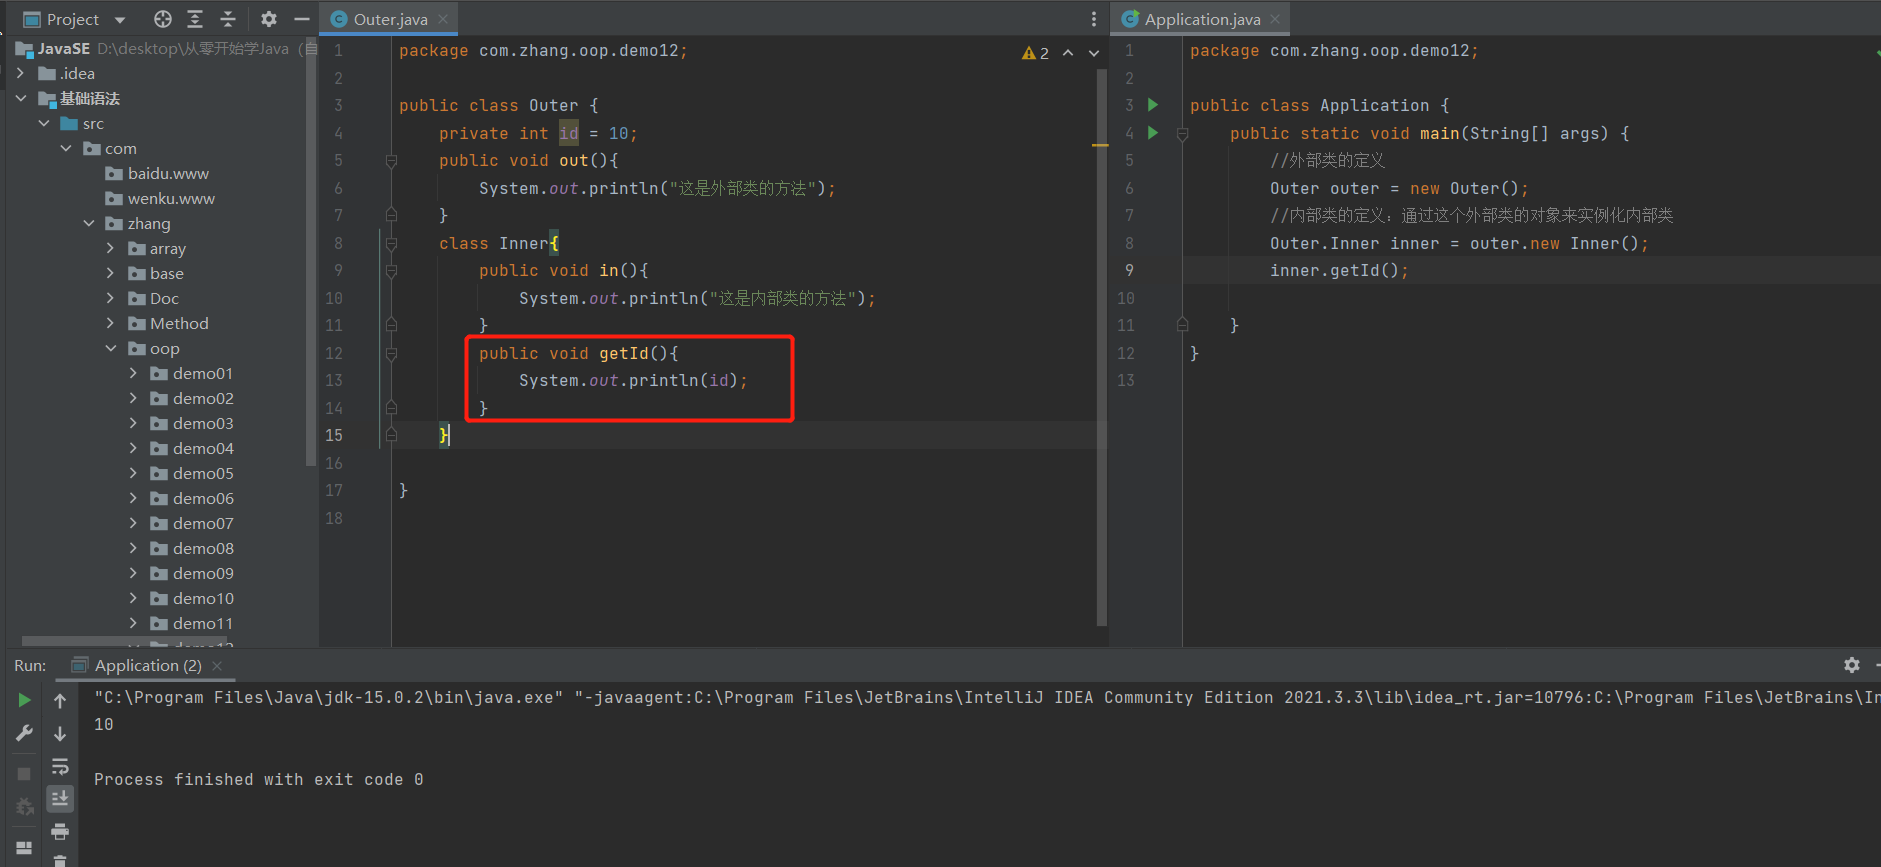Click Outer.java editor vertical scrollbar
The image size is (1881, 867).
[1102, 346]
